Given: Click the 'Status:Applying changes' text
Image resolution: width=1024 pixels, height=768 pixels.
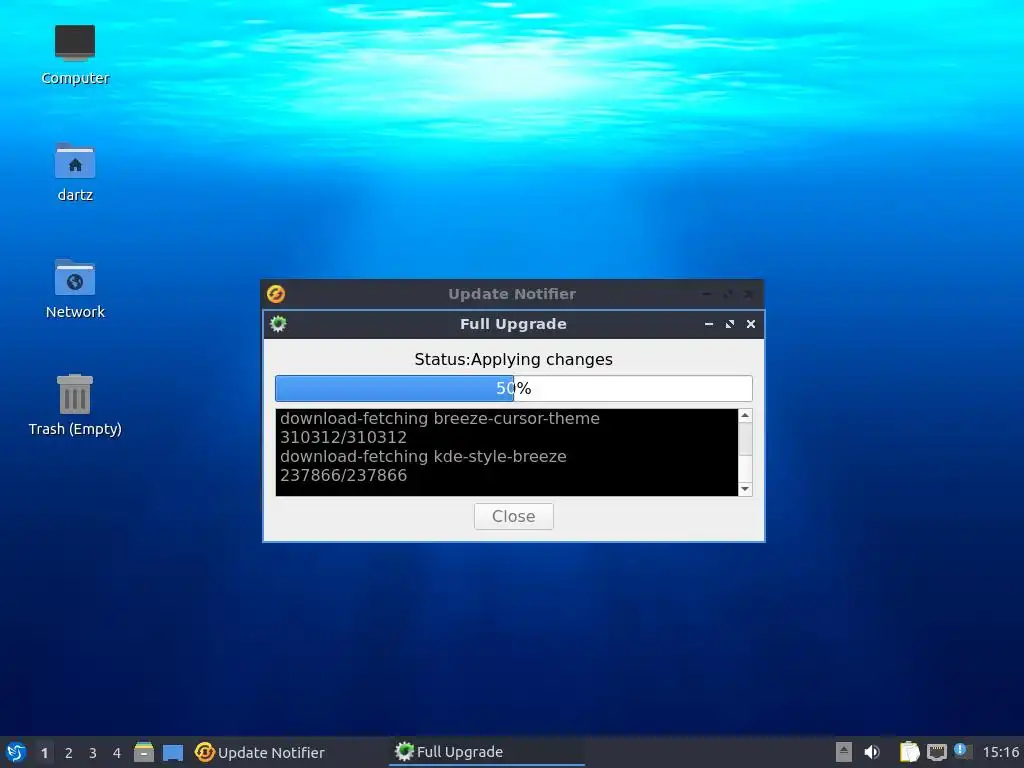Looking at the screenshot, I should [513, 359].
